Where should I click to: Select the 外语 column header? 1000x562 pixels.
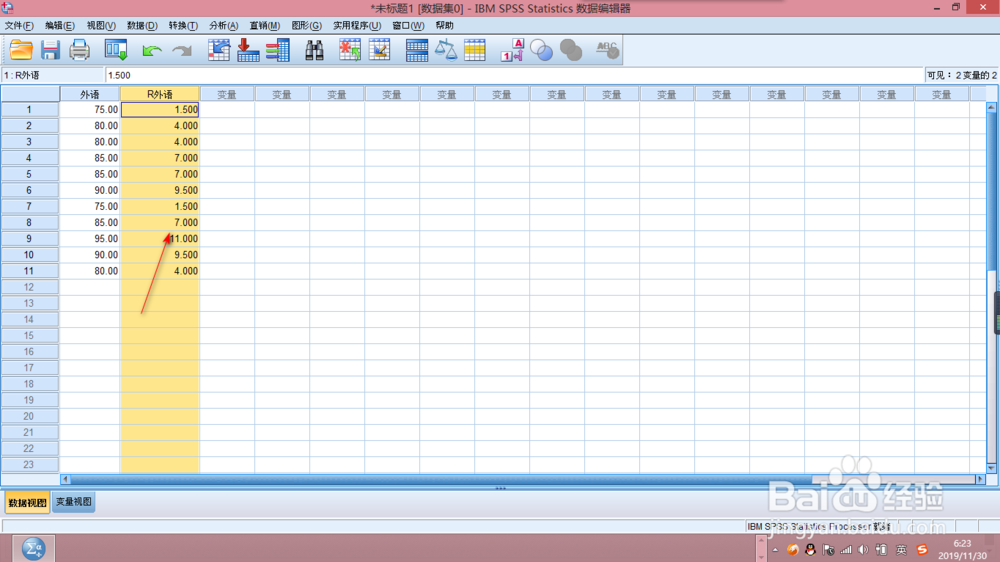click(90, 94)
